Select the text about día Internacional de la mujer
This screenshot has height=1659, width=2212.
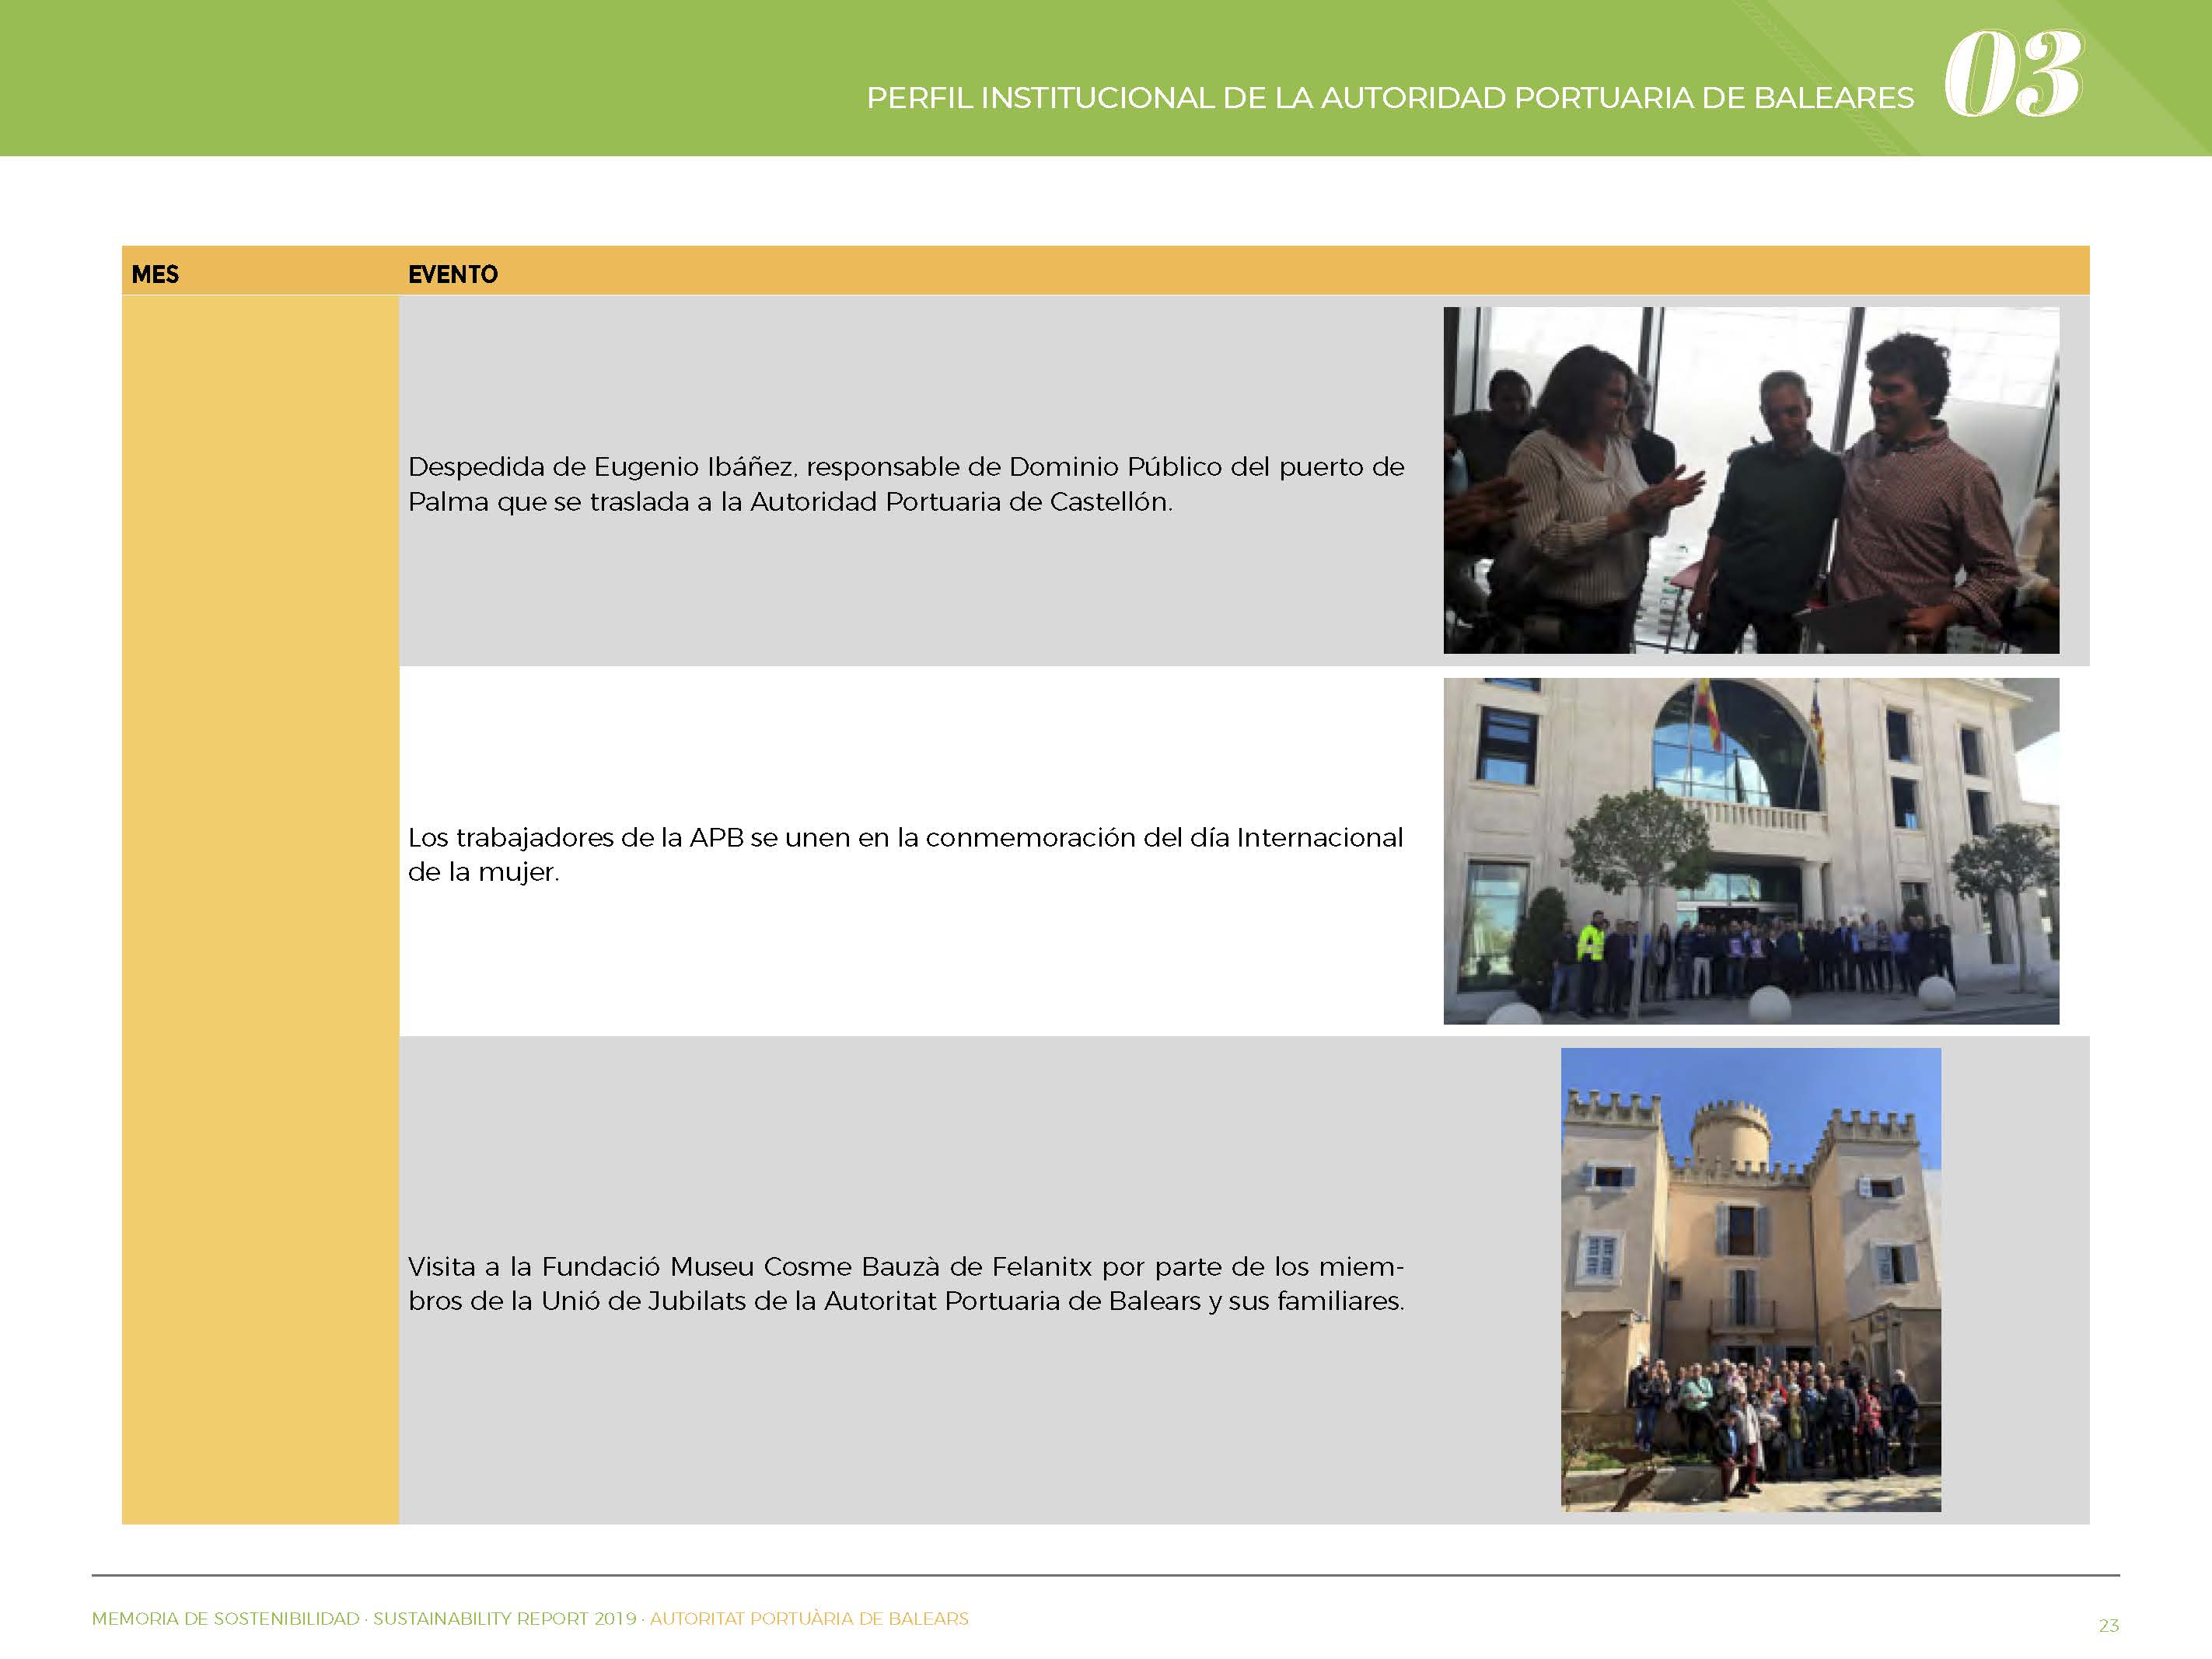(x=906, y=854)
